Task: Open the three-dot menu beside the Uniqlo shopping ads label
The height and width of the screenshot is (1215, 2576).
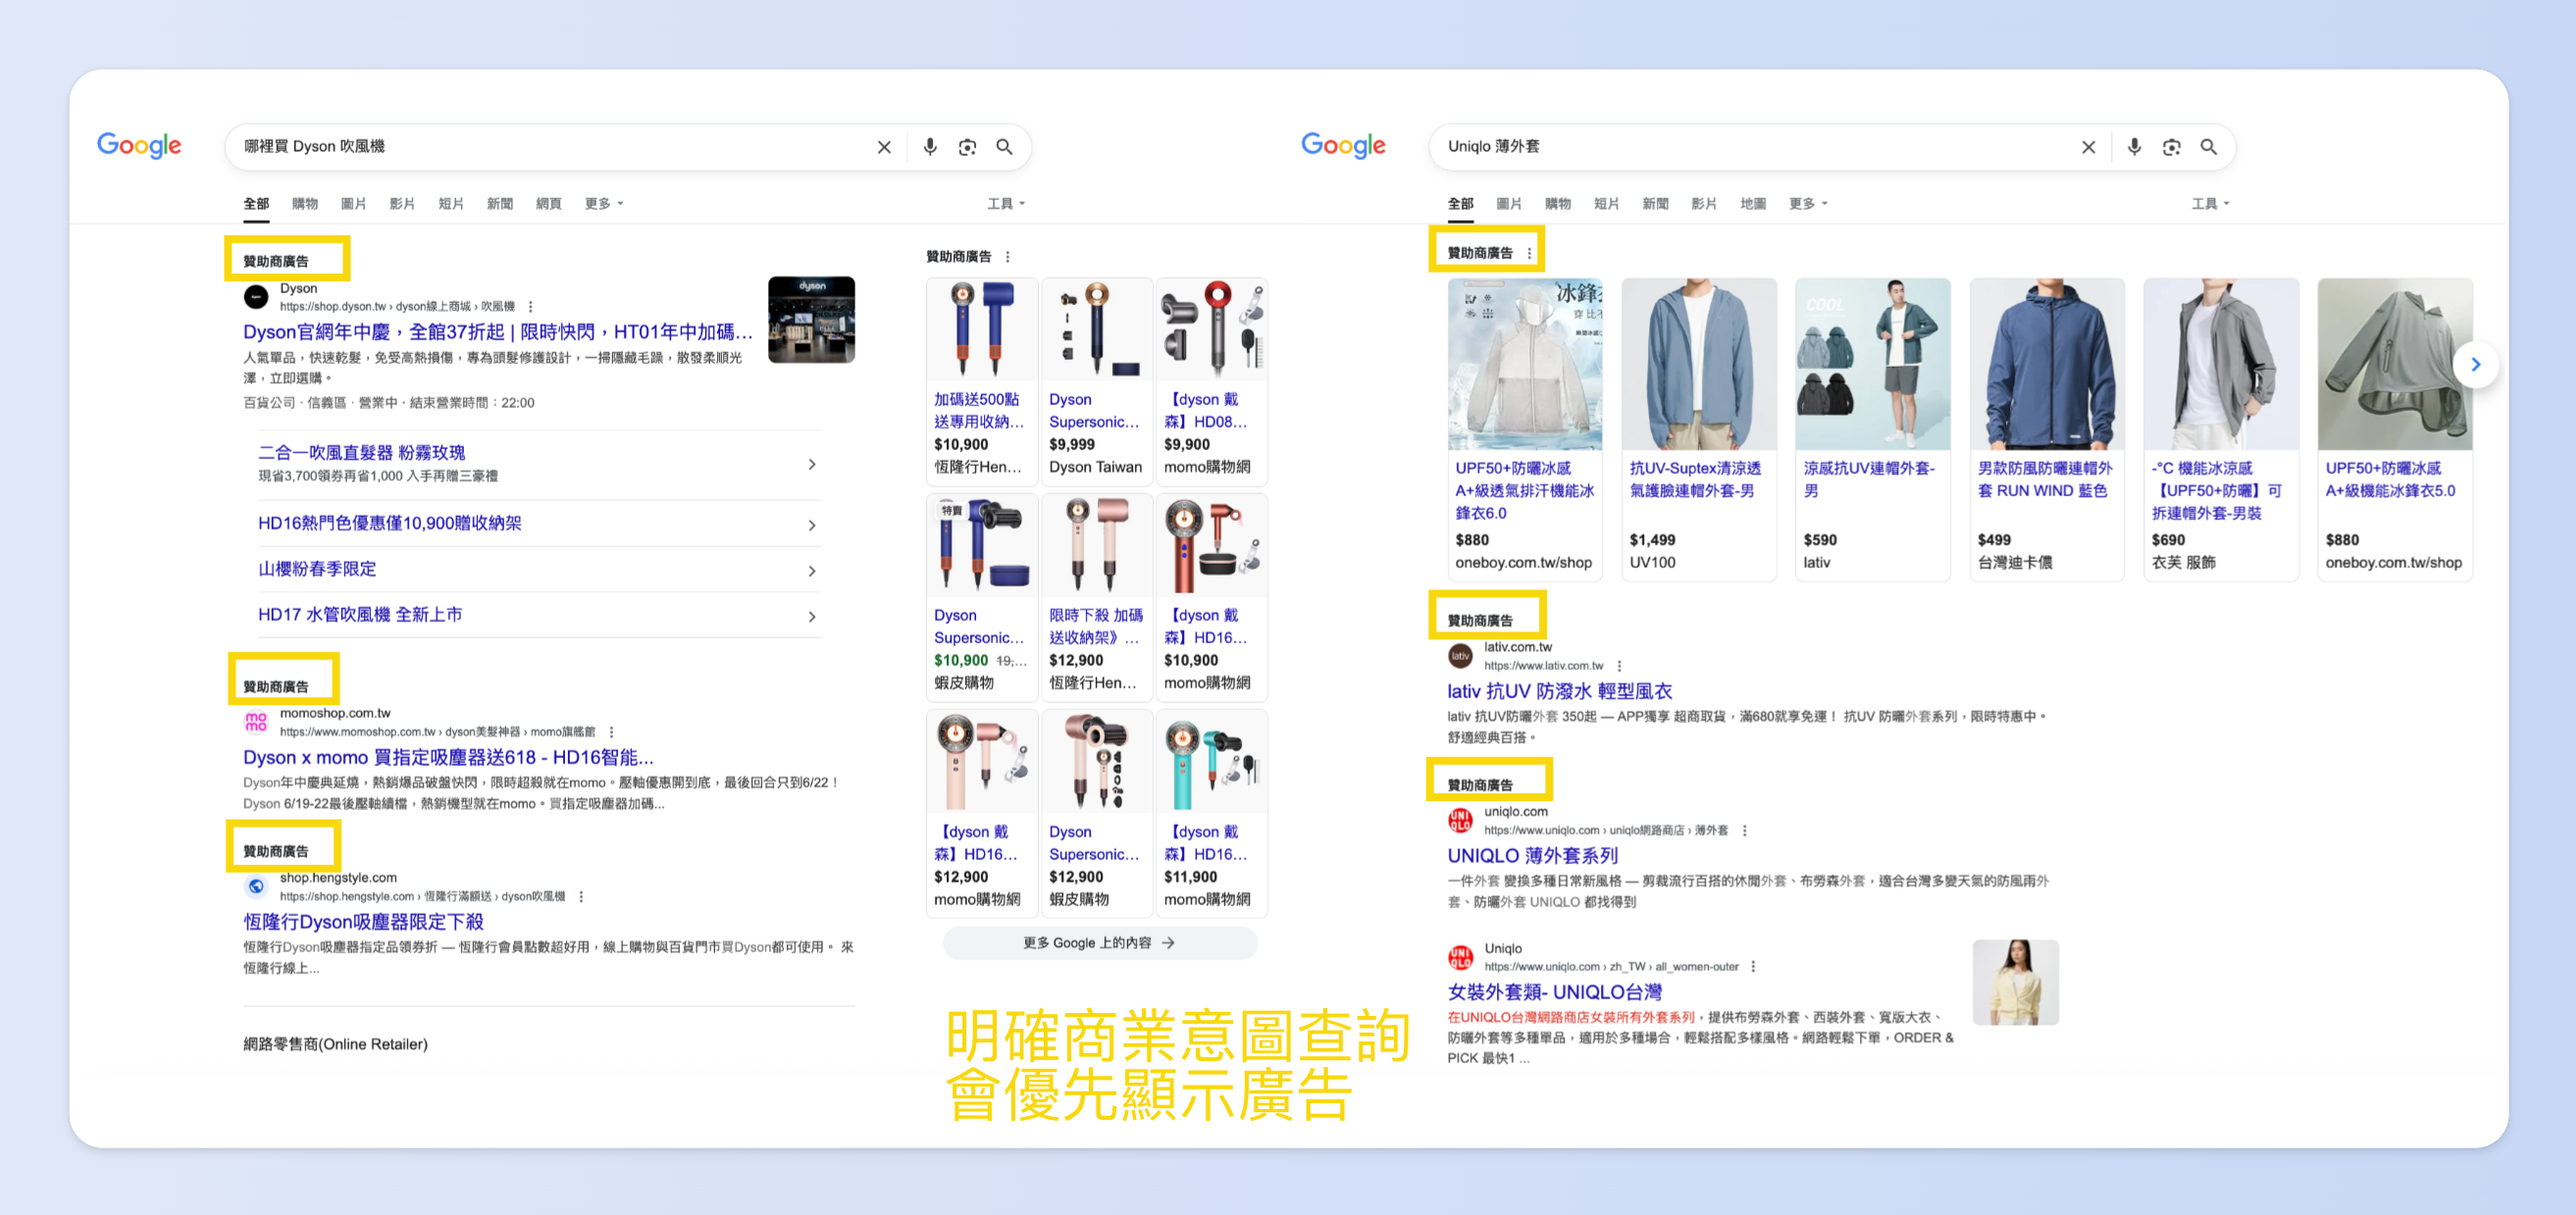Action: pyautogui.click(x=1529, y=253)
